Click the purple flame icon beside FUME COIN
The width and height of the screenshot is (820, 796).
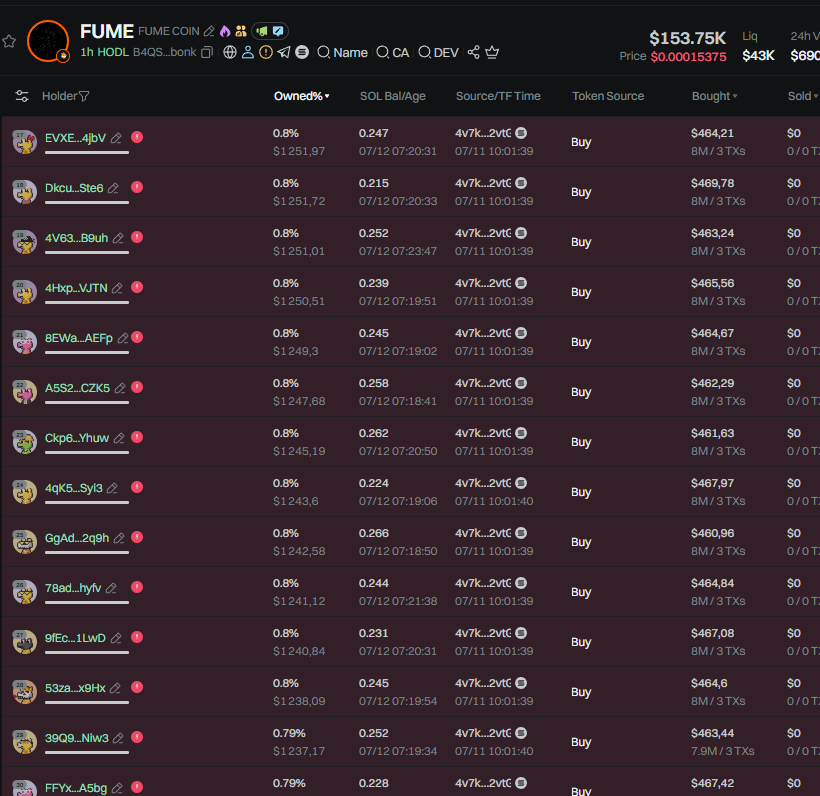pyautogui.click(x=225, y=31)
